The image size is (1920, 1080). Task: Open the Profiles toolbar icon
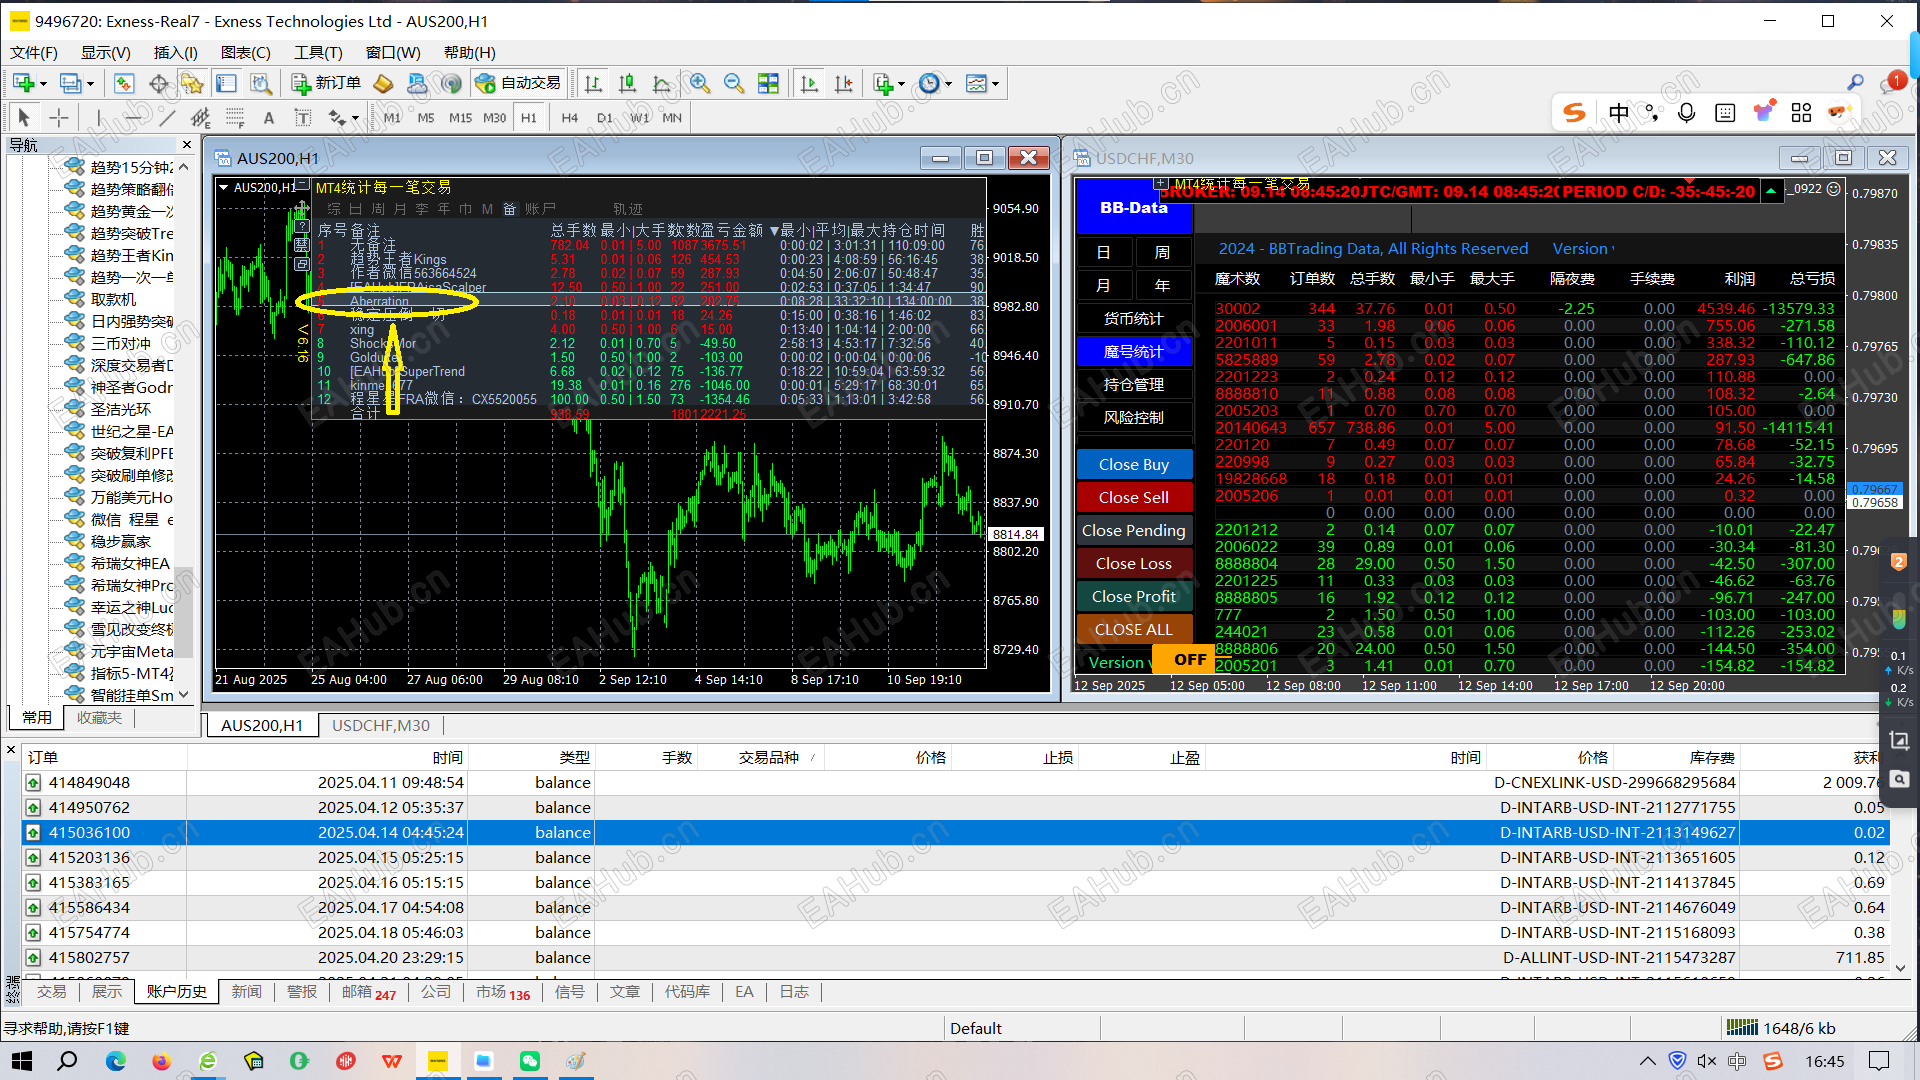(70, 84)
